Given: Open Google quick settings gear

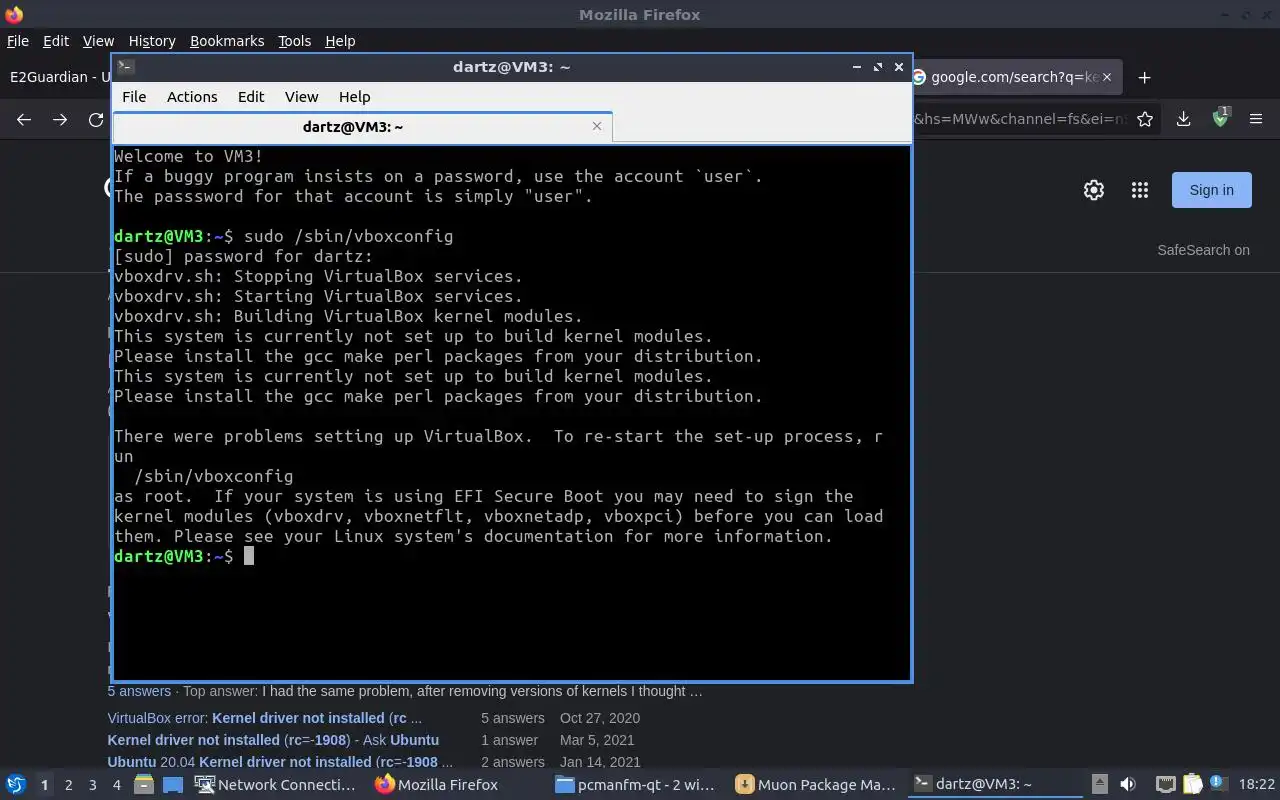Looking at the screenshot, I should (1094, 190).
